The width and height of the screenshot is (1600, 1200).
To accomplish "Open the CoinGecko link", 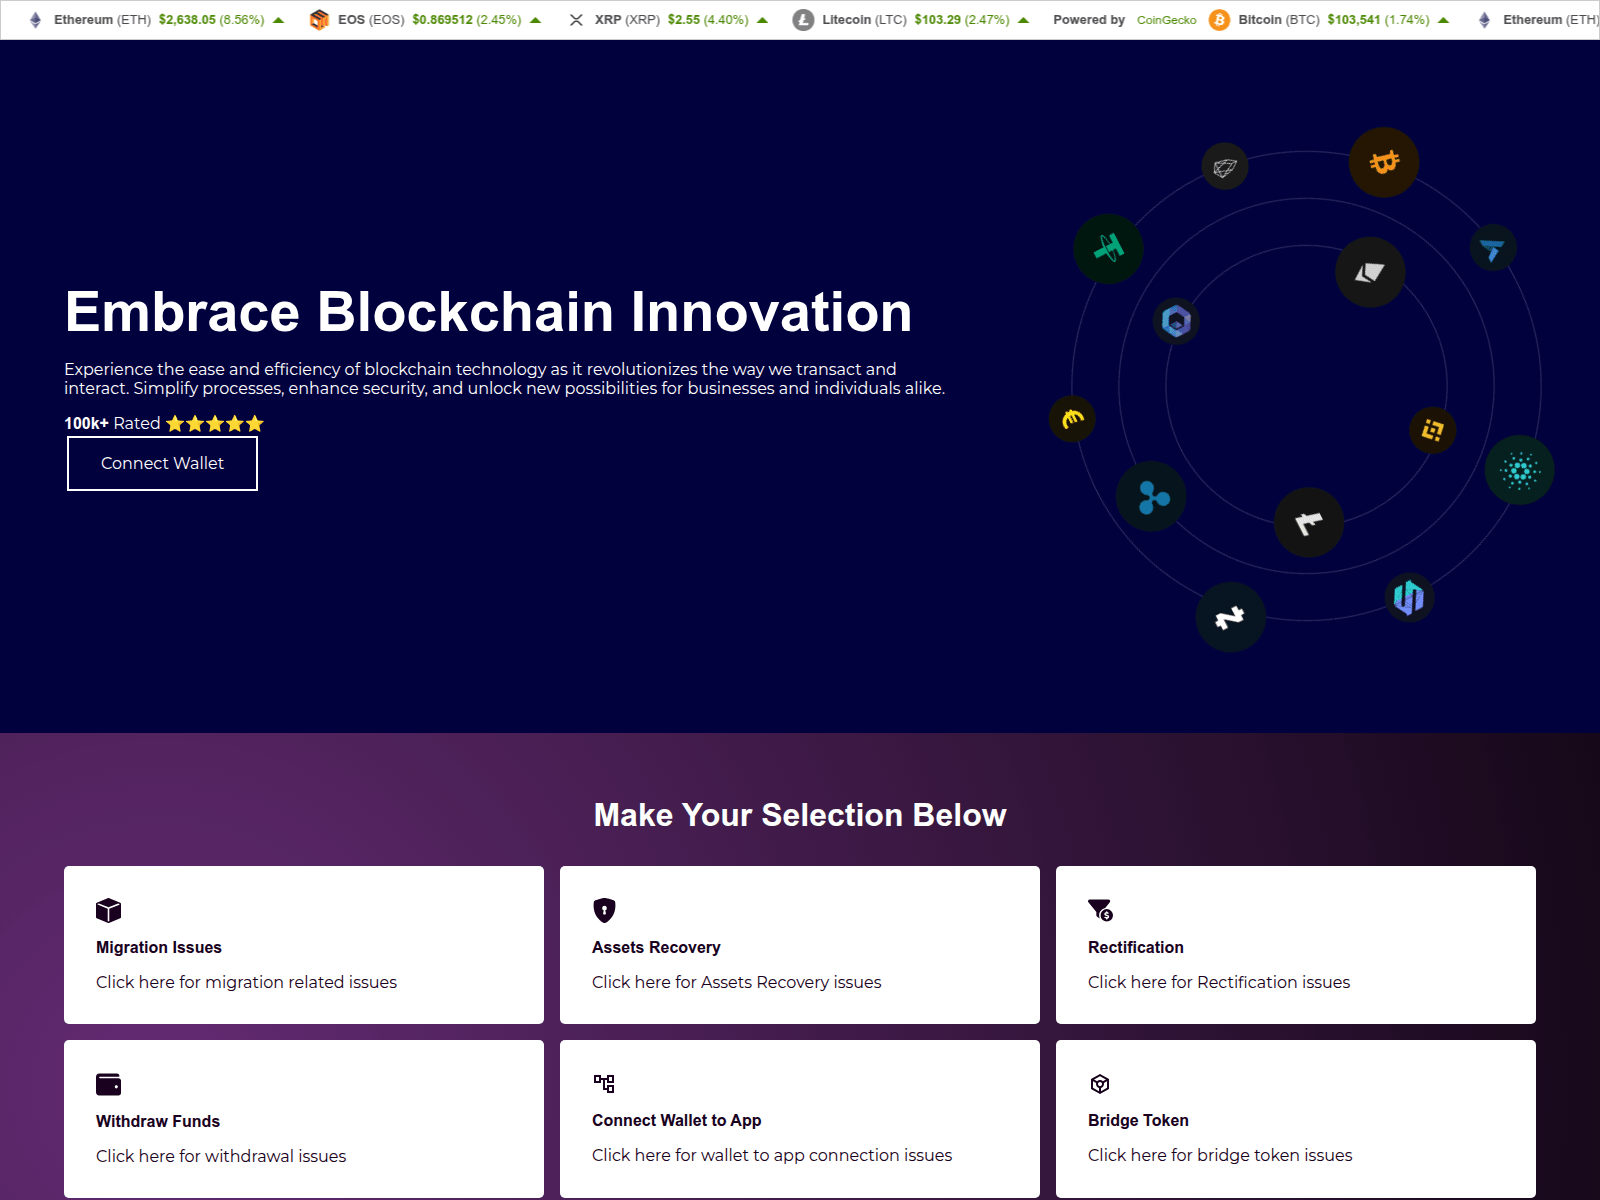I will click(x=1166, y=20).
